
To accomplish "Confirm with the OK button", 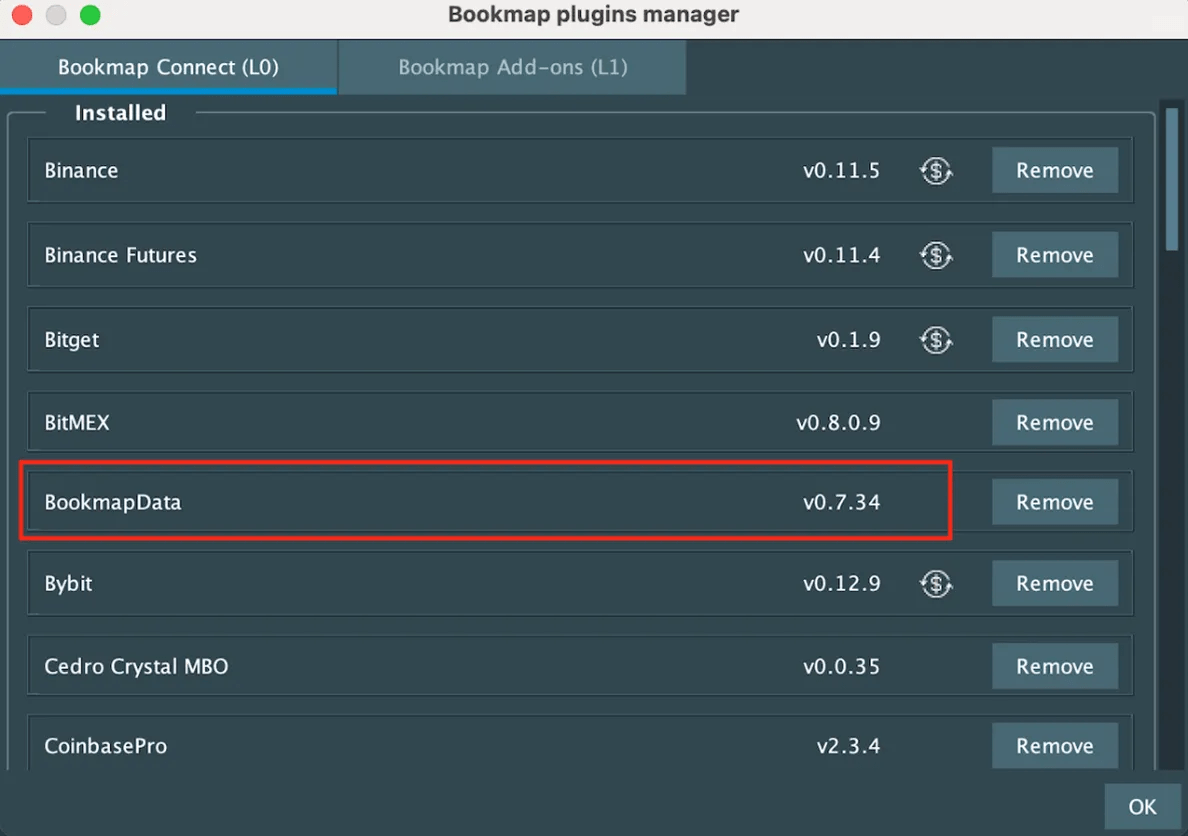I will 1143,806.
